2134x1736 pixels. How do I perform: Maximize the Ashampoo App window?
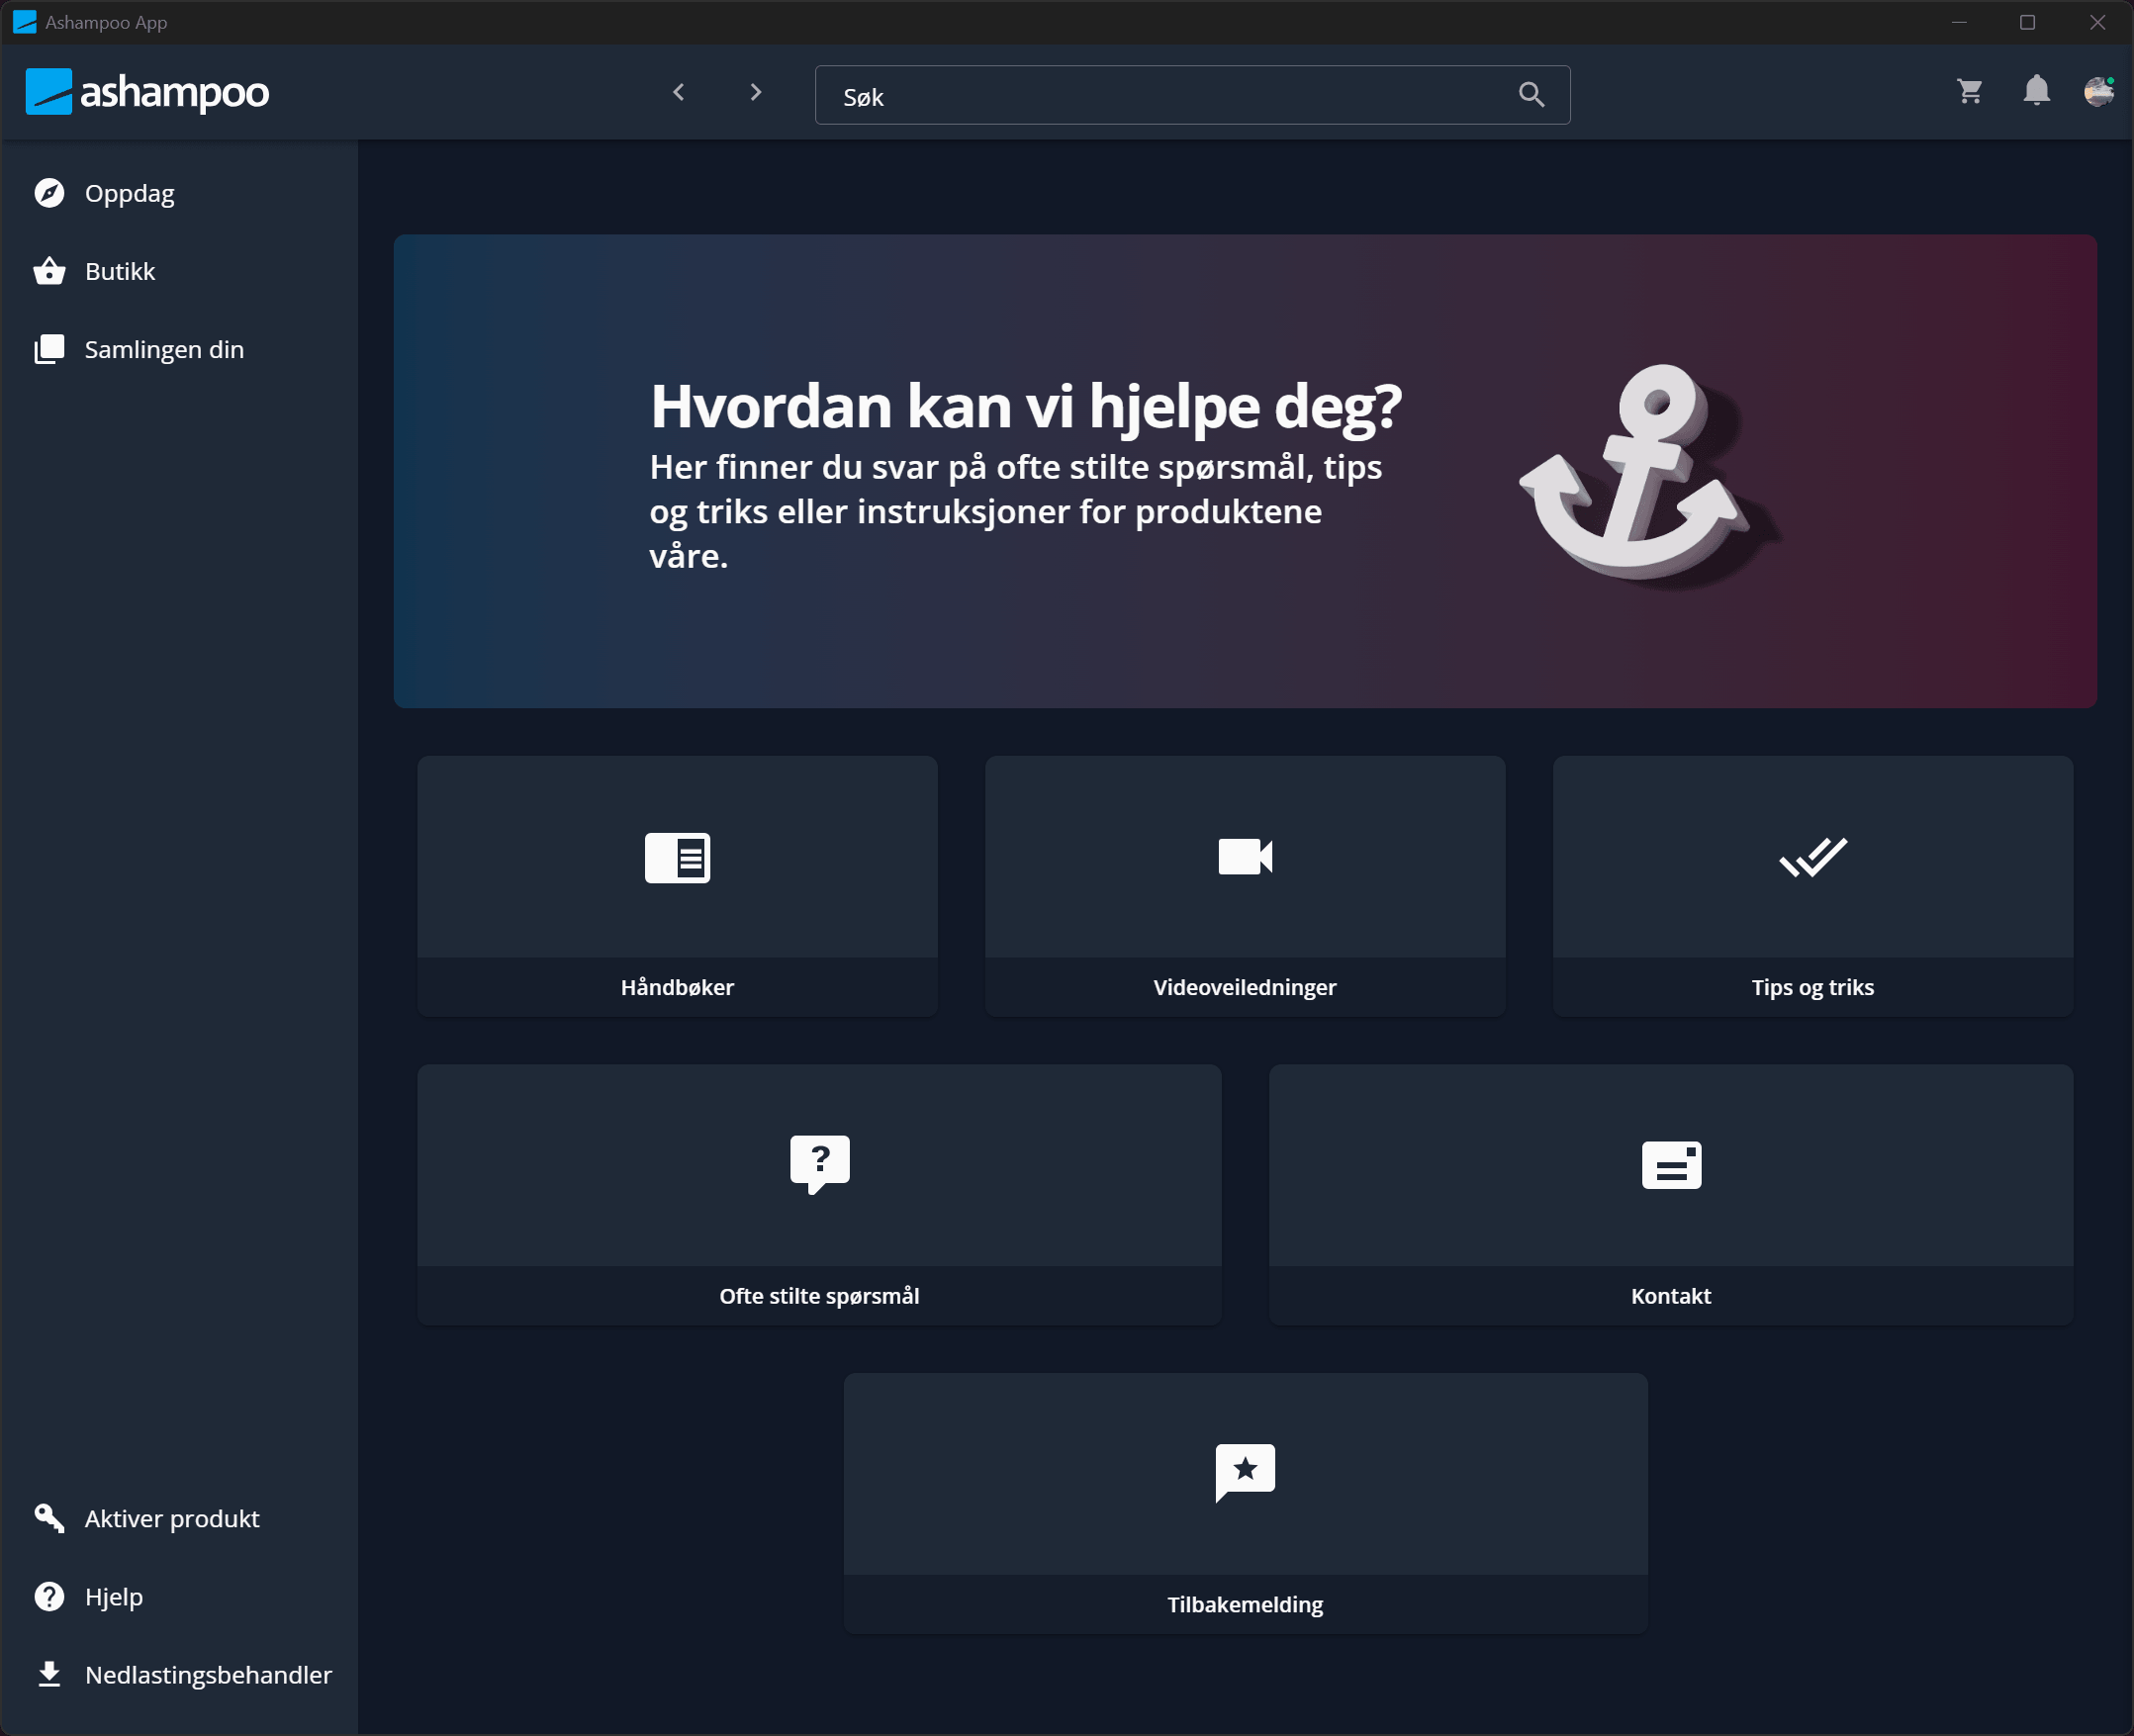click(2027, 22)
